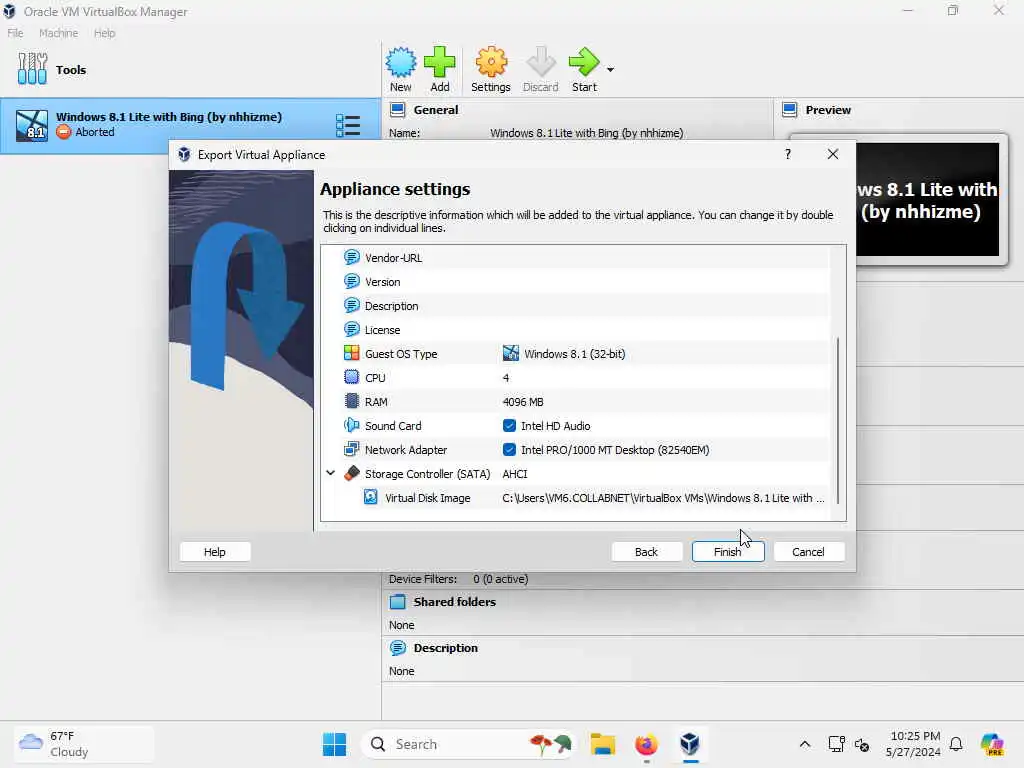The width and height of the screenshot is (1024, 768).
Task: Click the appliance settings list scrollbar
Action: coord(838,421)
